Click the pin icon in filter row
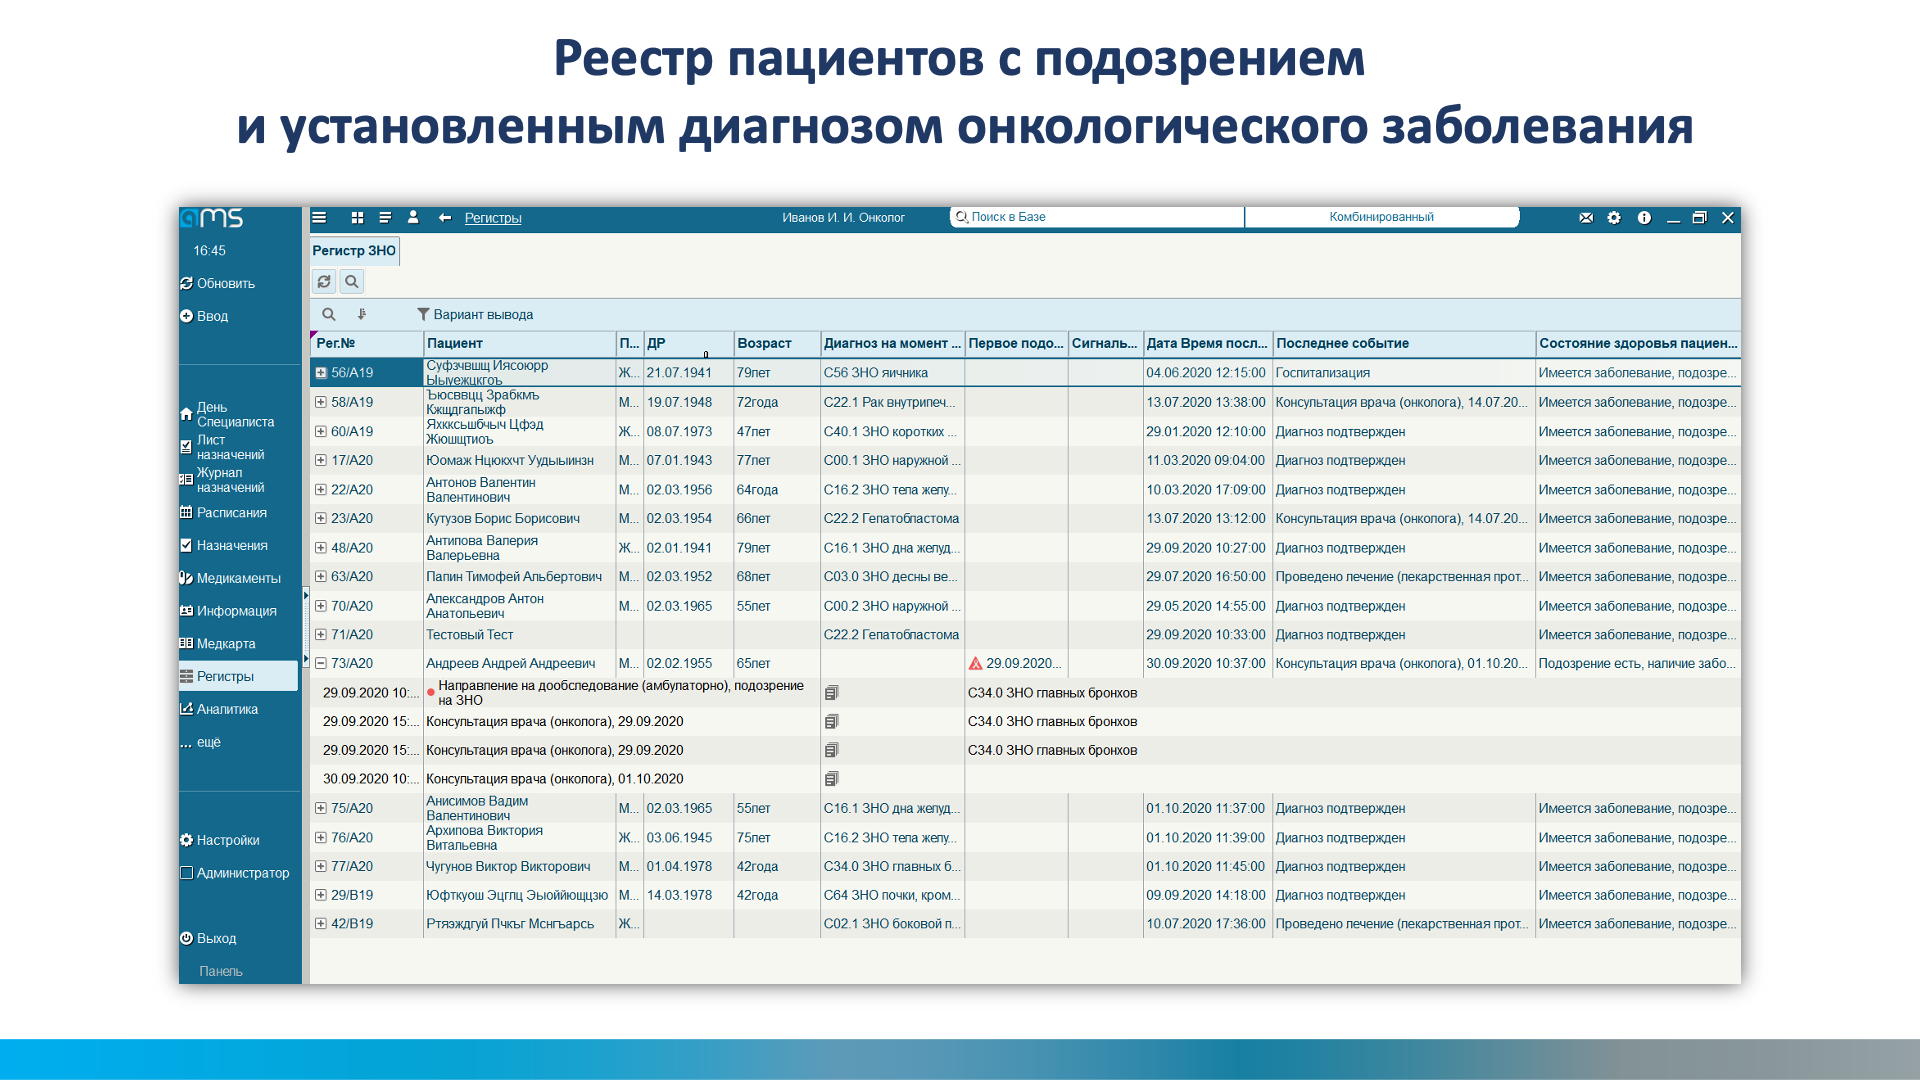Viewport: 1920px width, 1080px height. tap(362, 314)
